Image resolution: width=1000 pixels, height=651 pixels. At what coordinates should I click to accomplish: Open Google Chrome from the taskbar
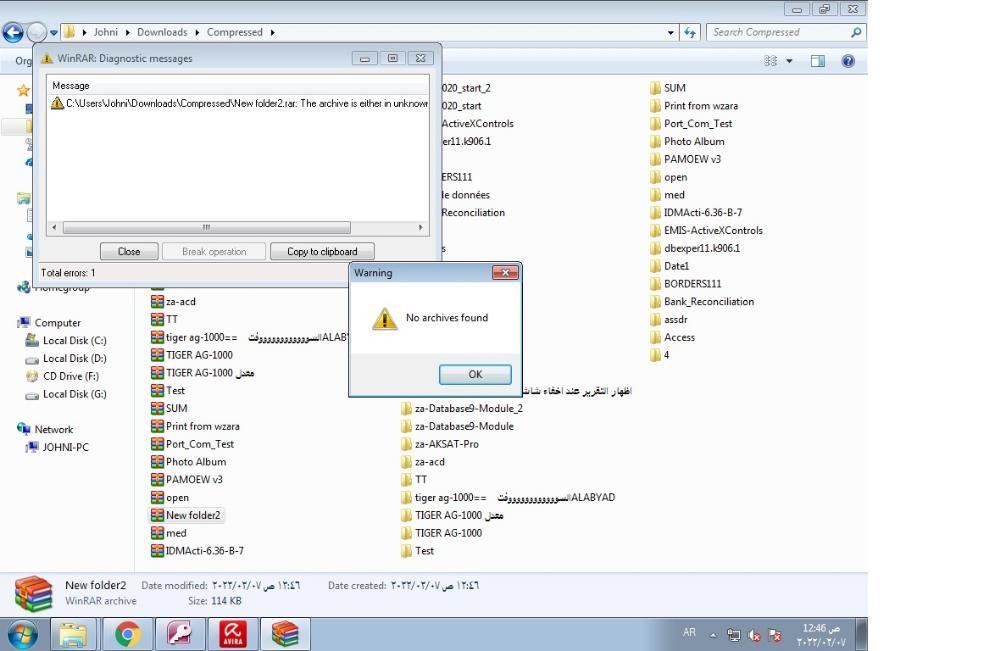(127, 634)
